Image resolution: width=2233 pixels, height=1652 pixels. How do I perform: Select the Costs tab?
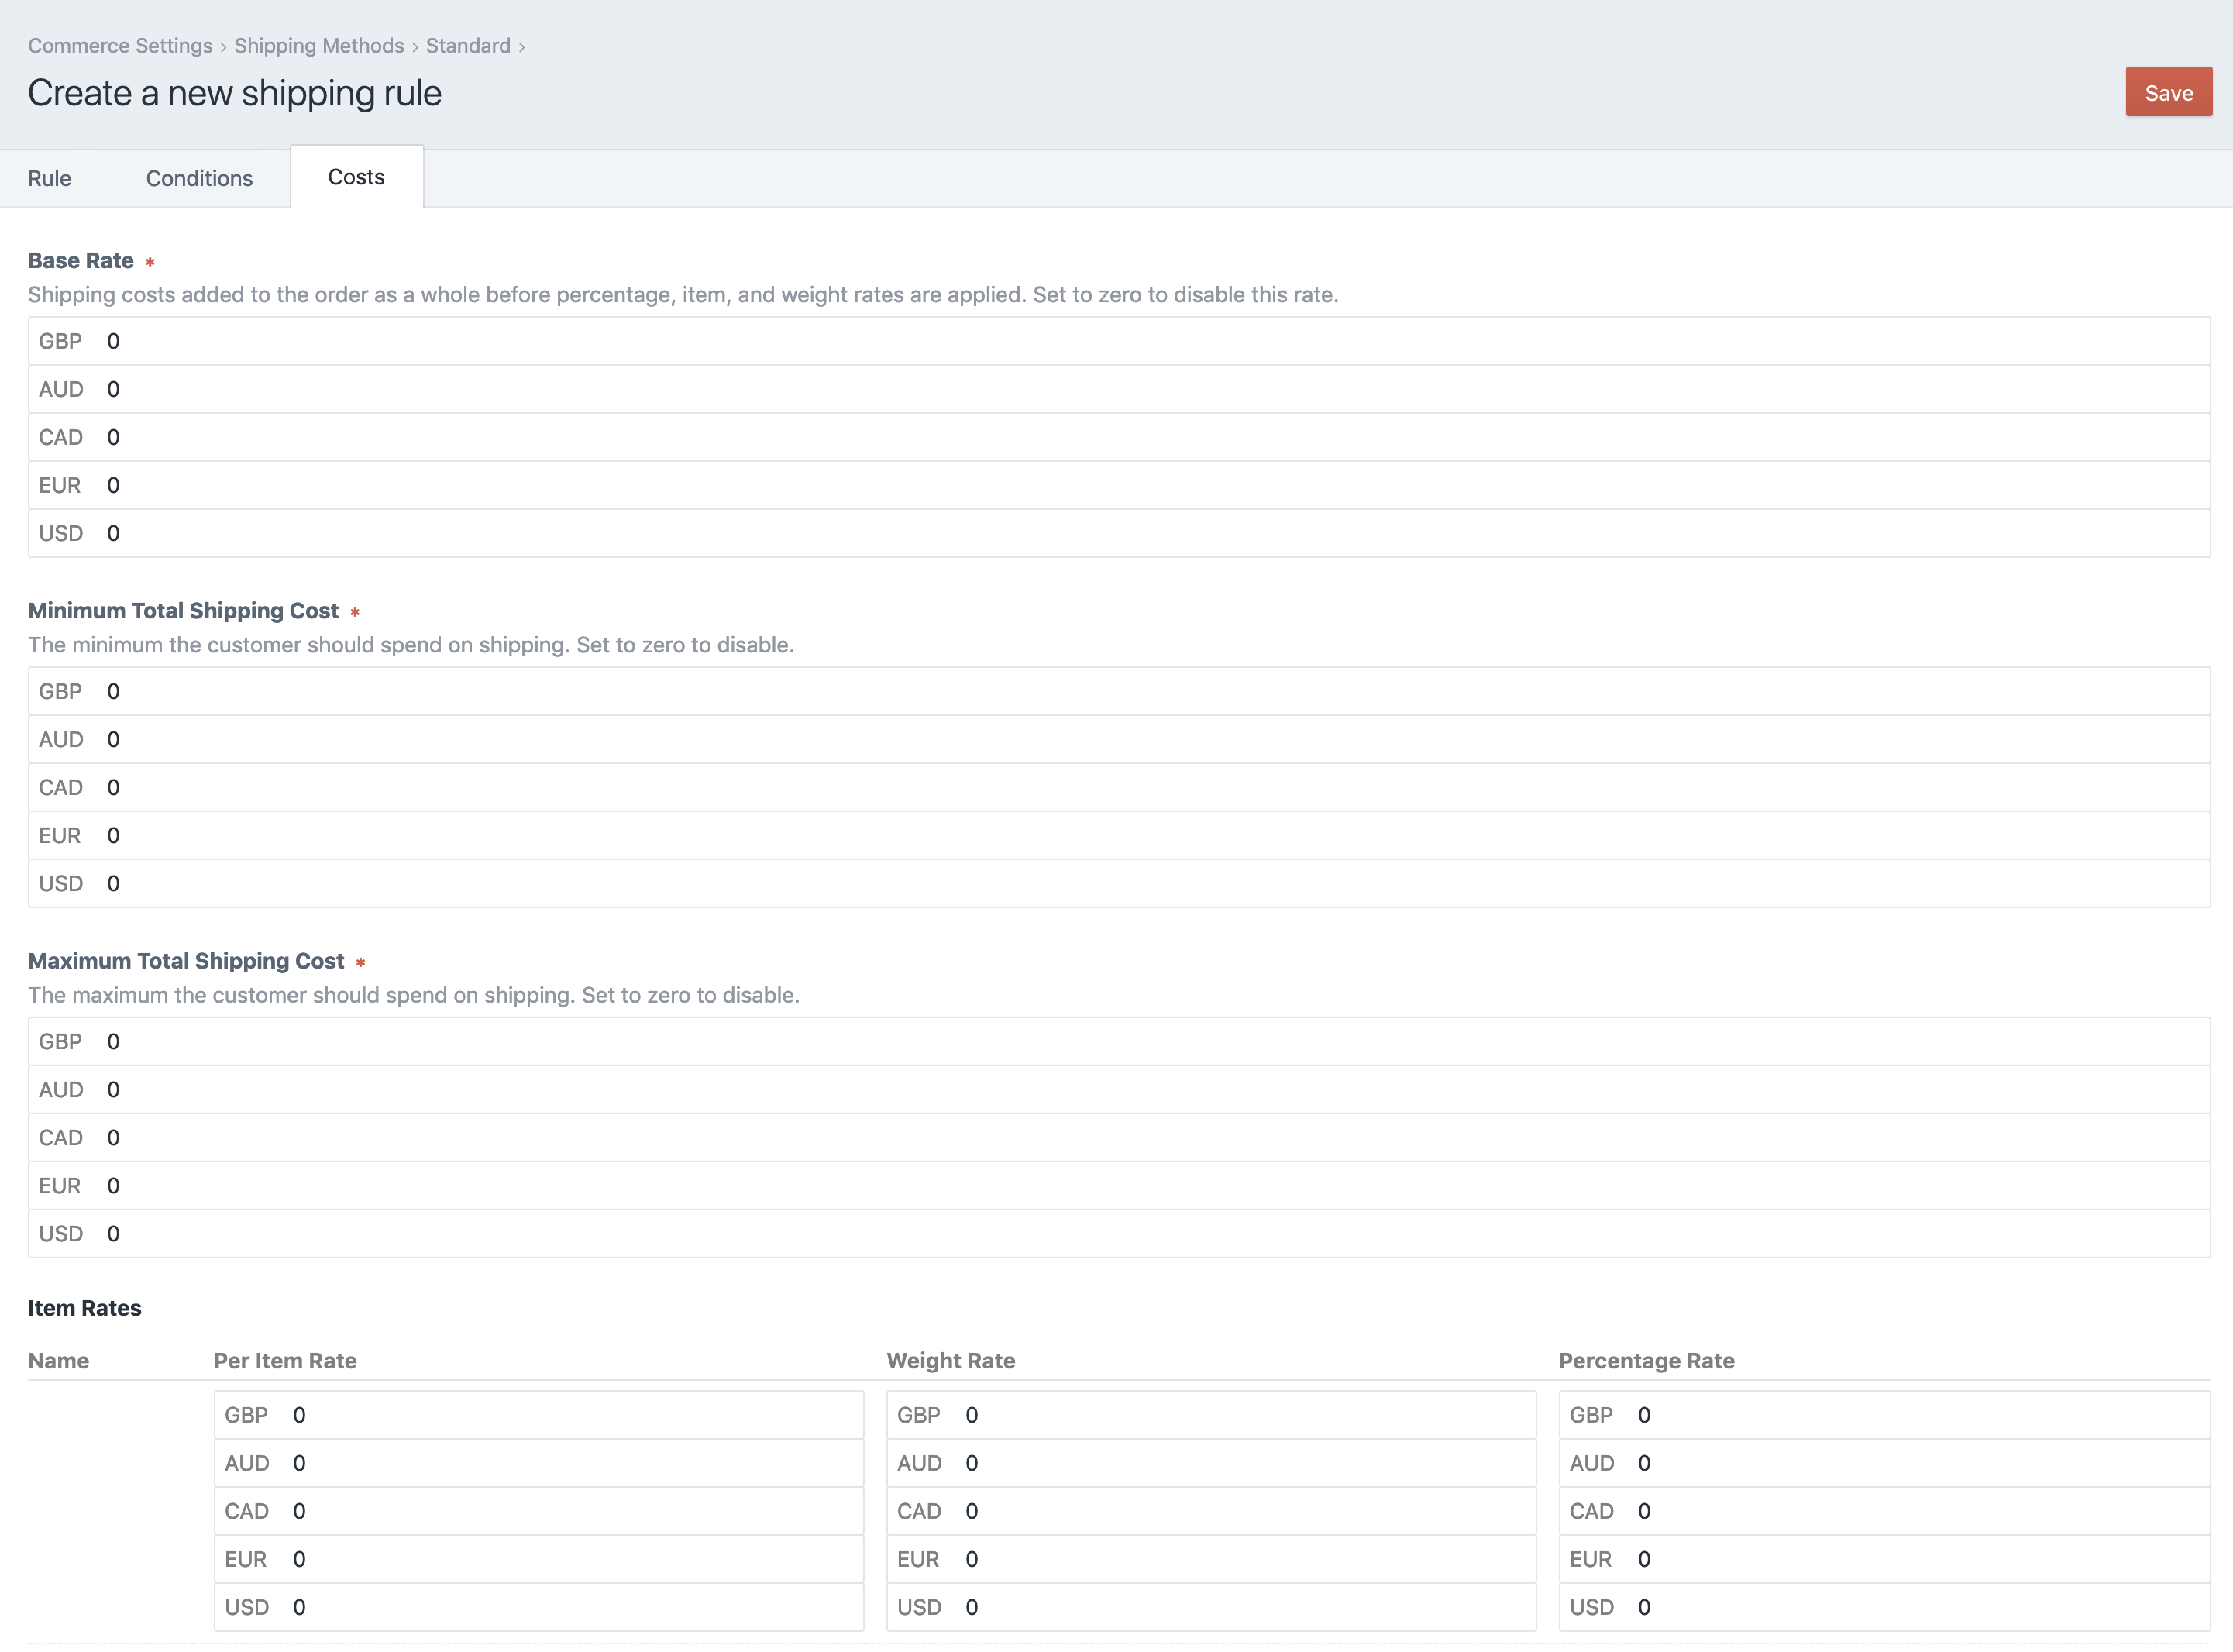[x=356, y=177]
